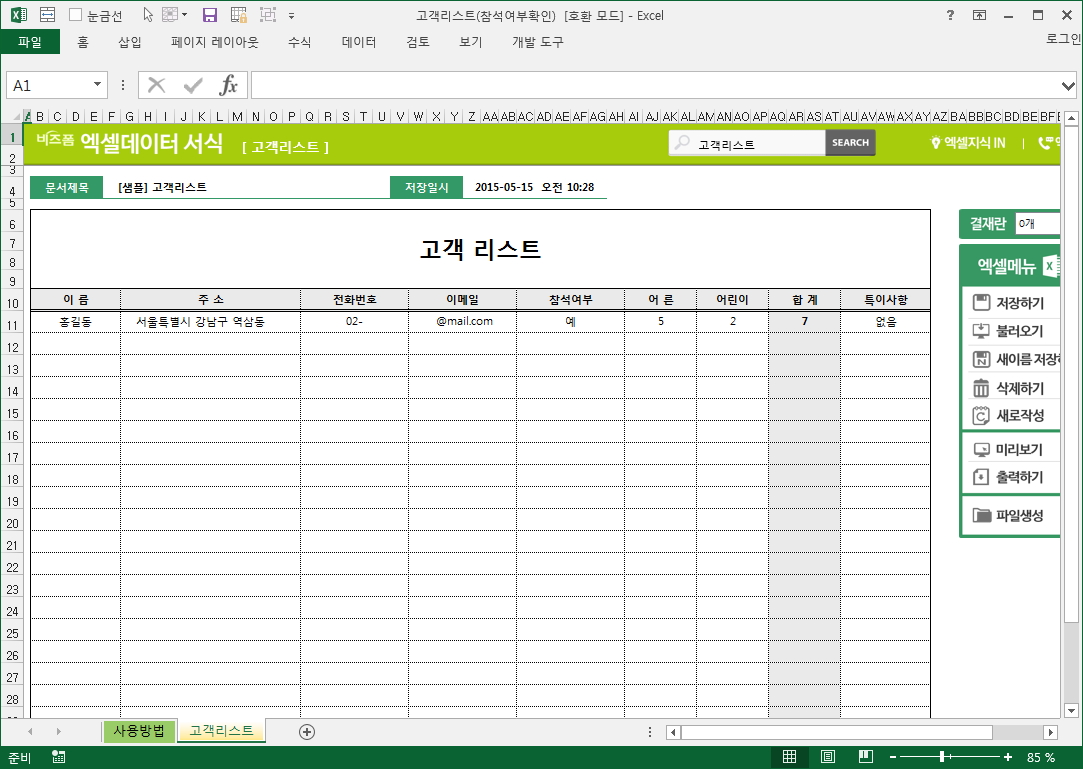Image resolution: width=1083 pixels, height=769 pixels.
Task: Click the SEARCH button
Action: 850,143
